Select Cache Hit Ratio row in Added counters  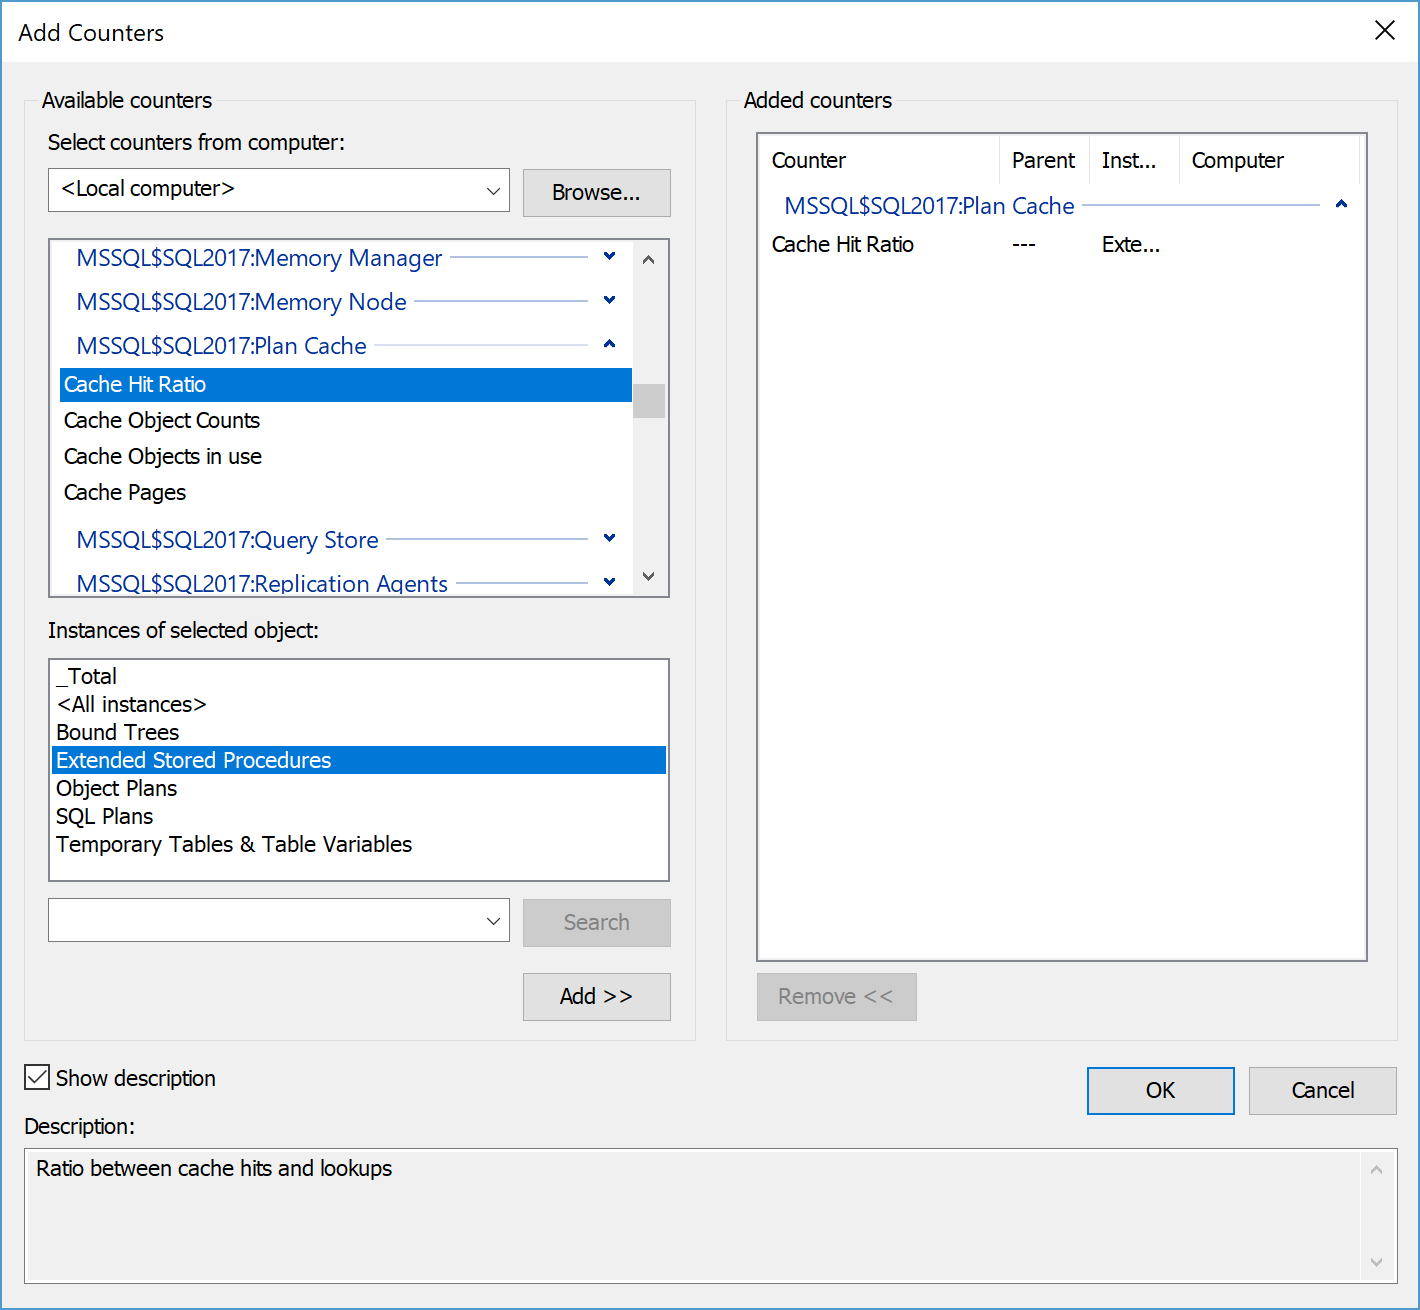point(1061,245)
